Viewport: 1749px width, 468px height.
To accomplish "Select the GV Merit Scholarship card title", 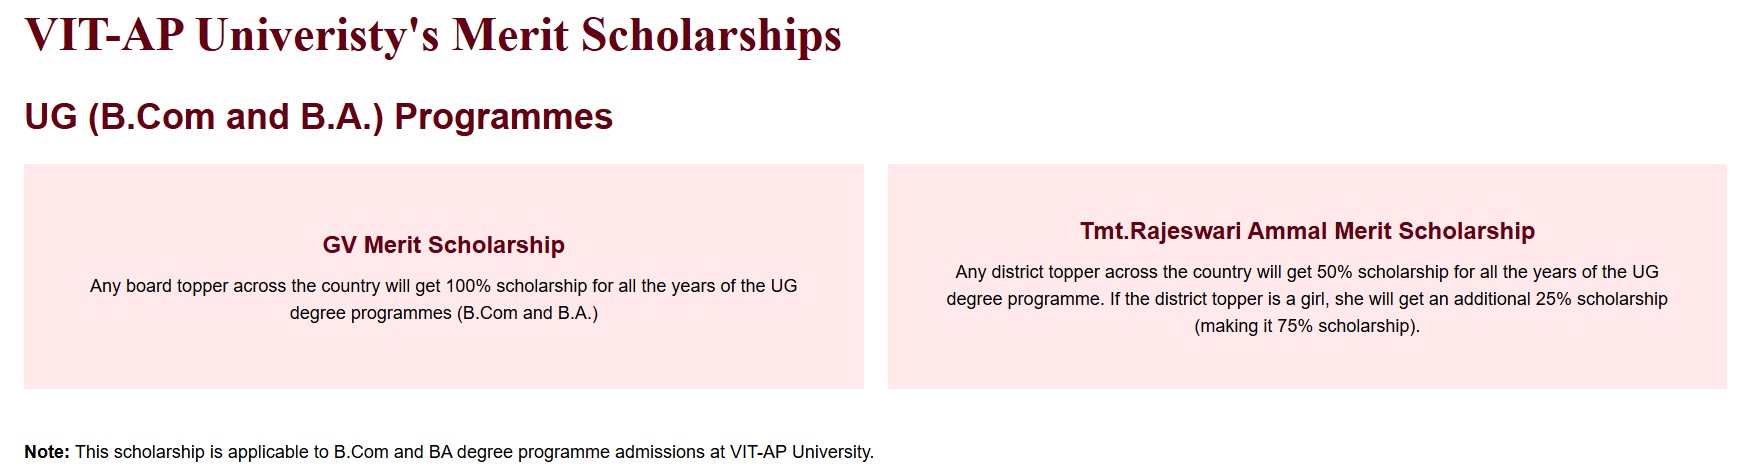I will (x=443, y=245).
